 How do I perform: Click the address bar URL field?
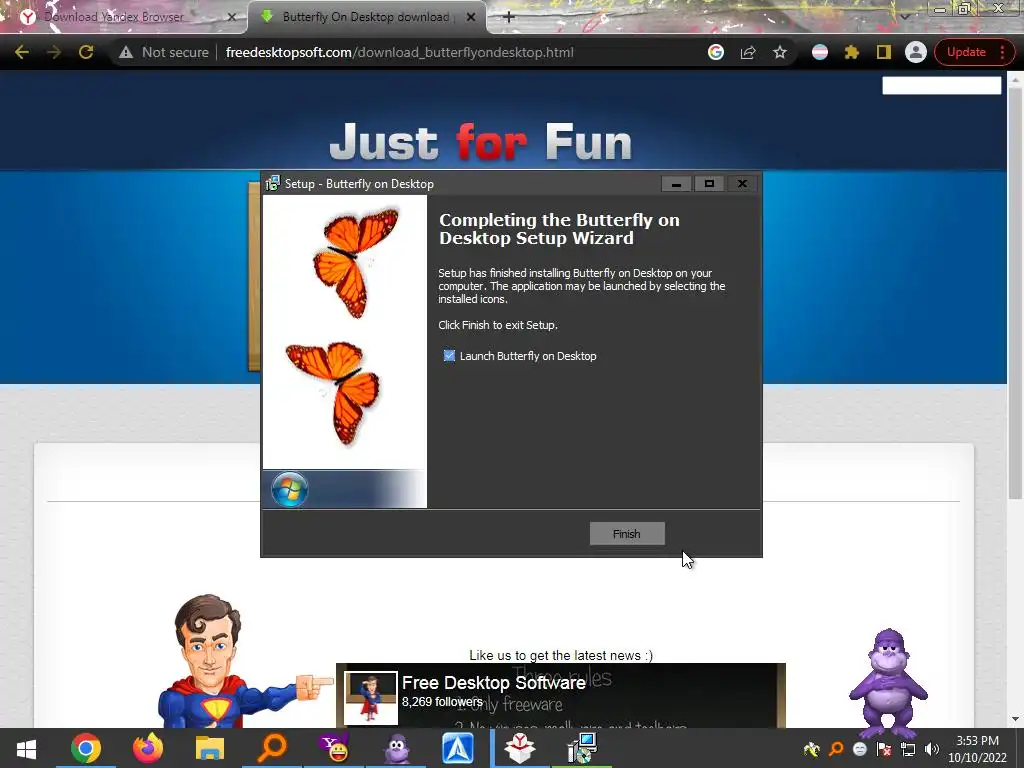coord(399,52)
